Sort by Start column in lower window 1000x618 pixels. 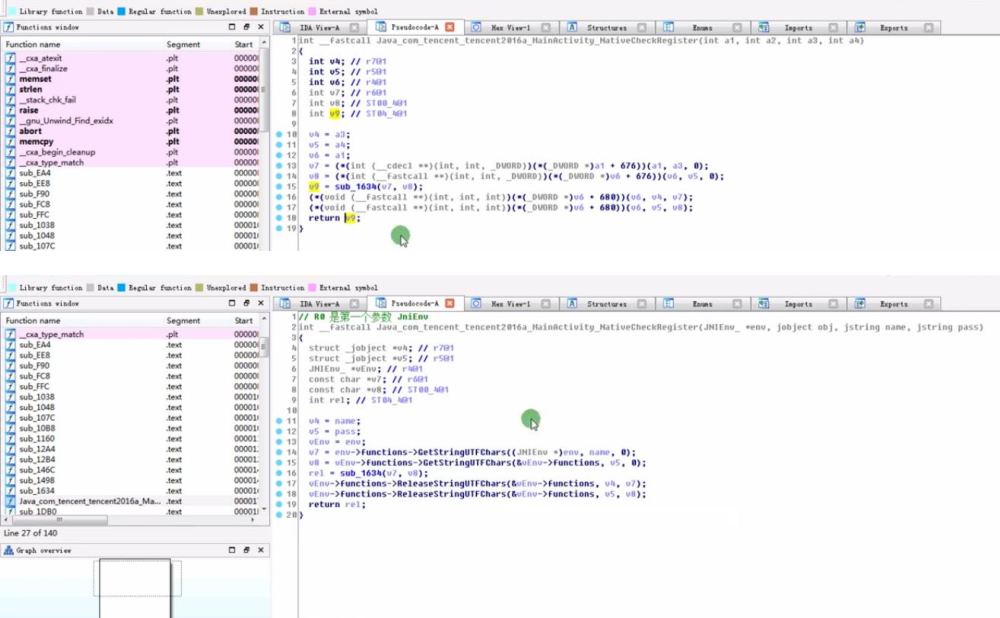[244, 321]
